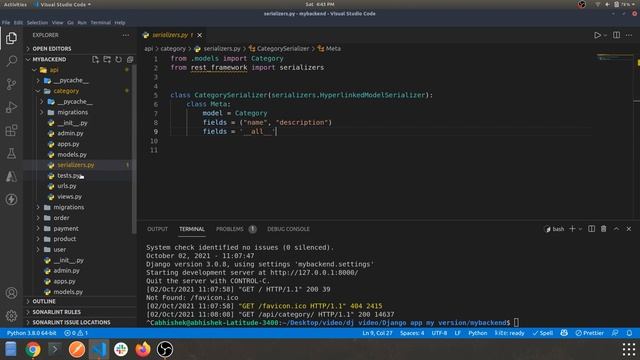
Task: Open views.py in the category folder
Action: [69, 197]
